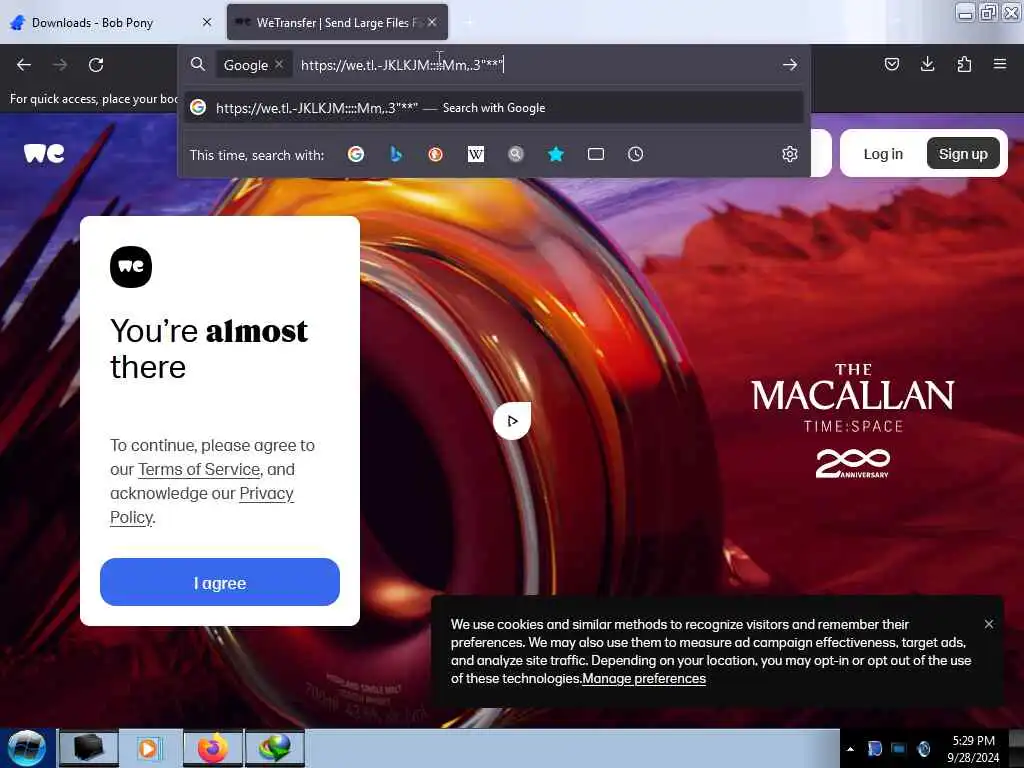Open the extensions puzzle icon
1024x768 pixels.
coord(964,64)
